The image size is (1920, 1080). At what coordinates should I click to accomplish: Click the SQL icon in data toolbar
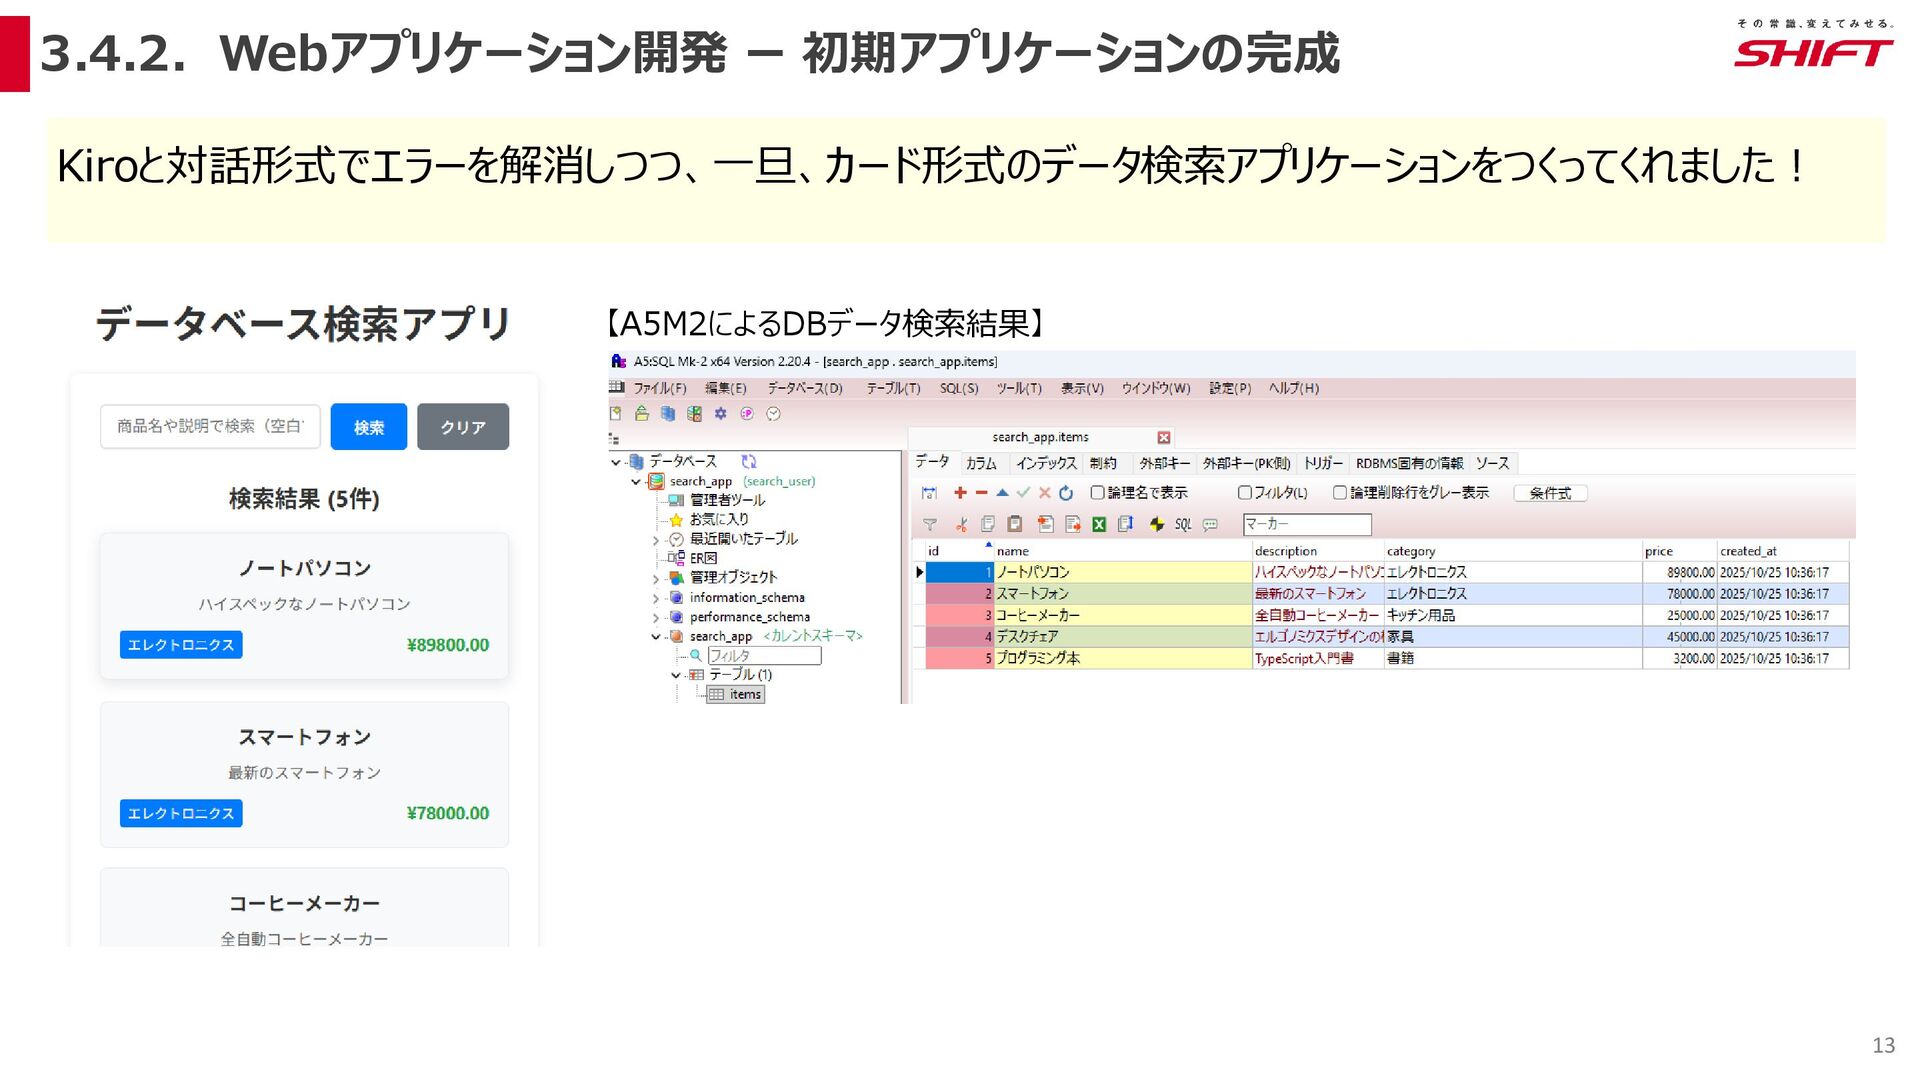[x=1183, y=524]
